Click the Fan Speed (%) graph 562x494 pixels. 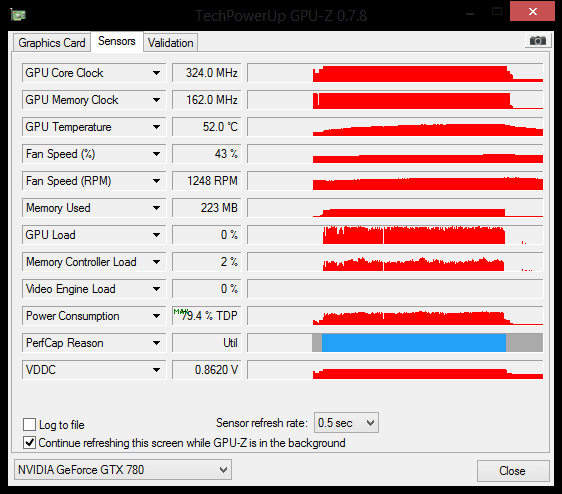click(395, 154)
